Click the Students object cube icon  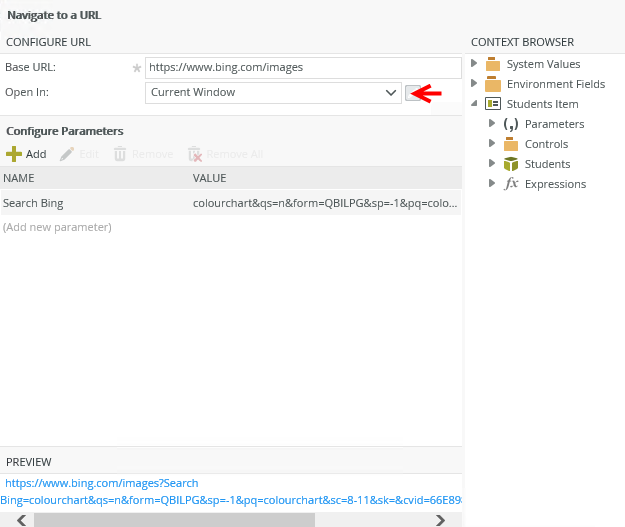[x=511, y=164]
